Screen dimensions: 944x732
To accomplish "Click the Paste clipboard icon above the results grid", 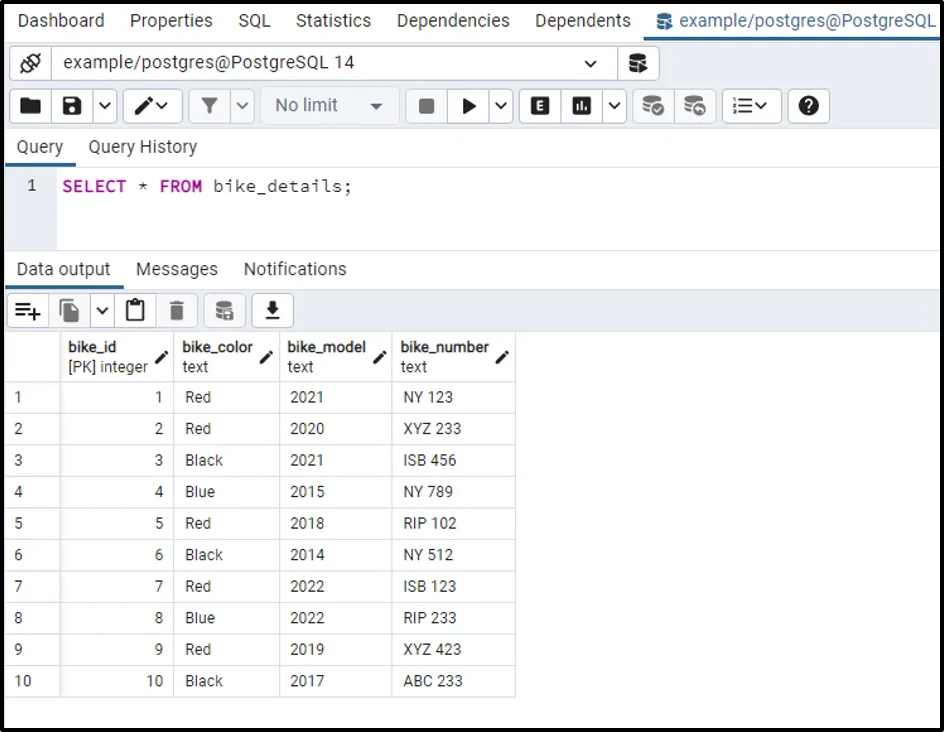I will [x=136, y=312].
